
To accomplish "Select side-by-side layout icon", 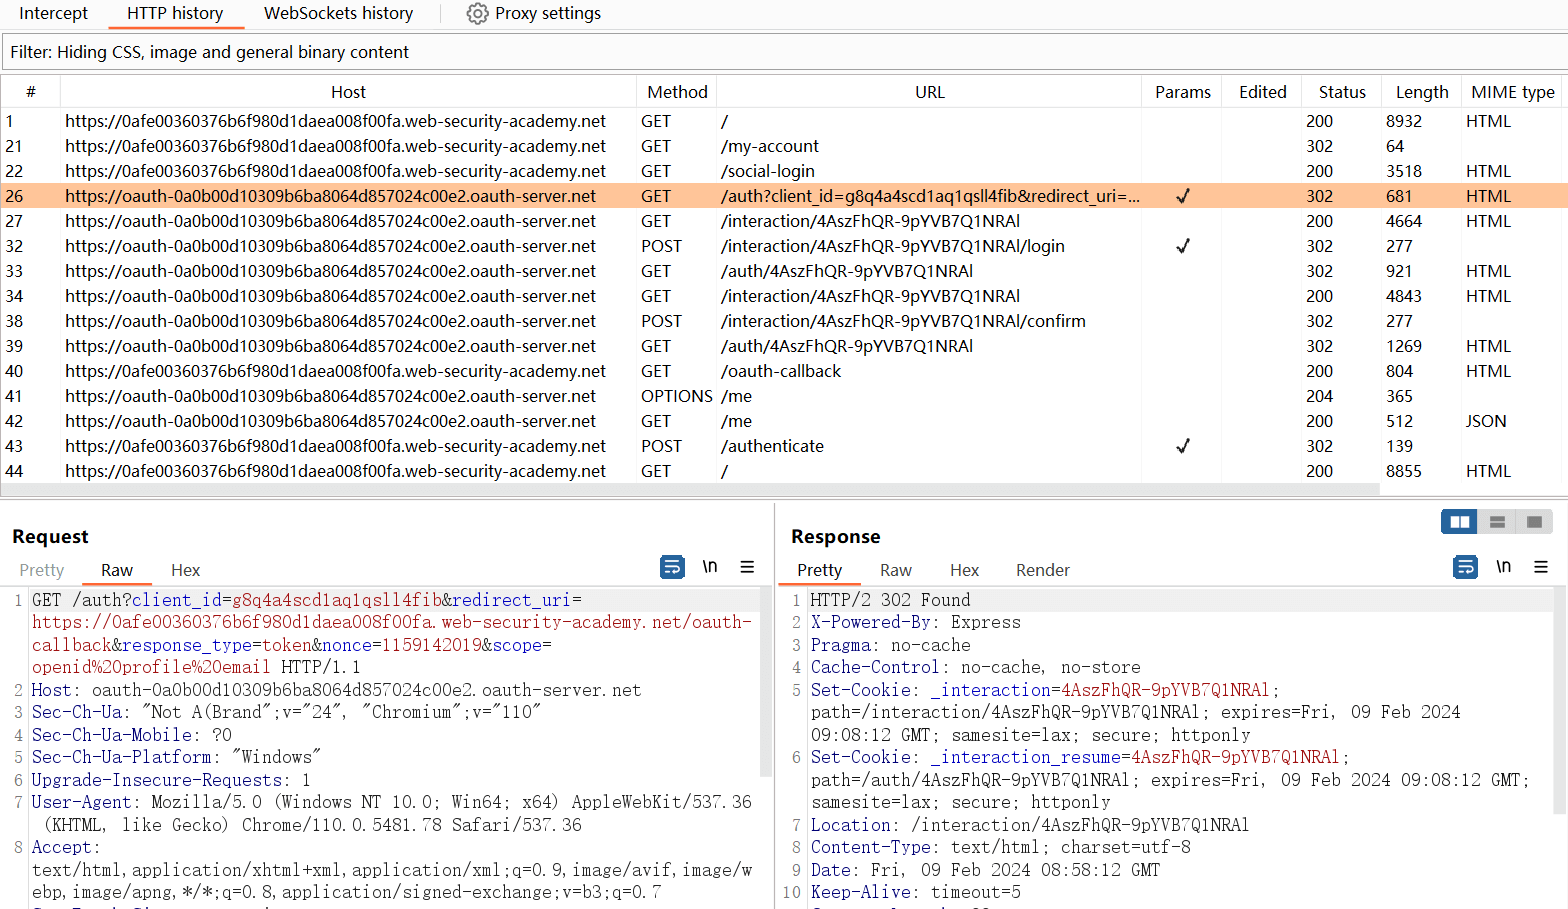I will [1459, 522].
